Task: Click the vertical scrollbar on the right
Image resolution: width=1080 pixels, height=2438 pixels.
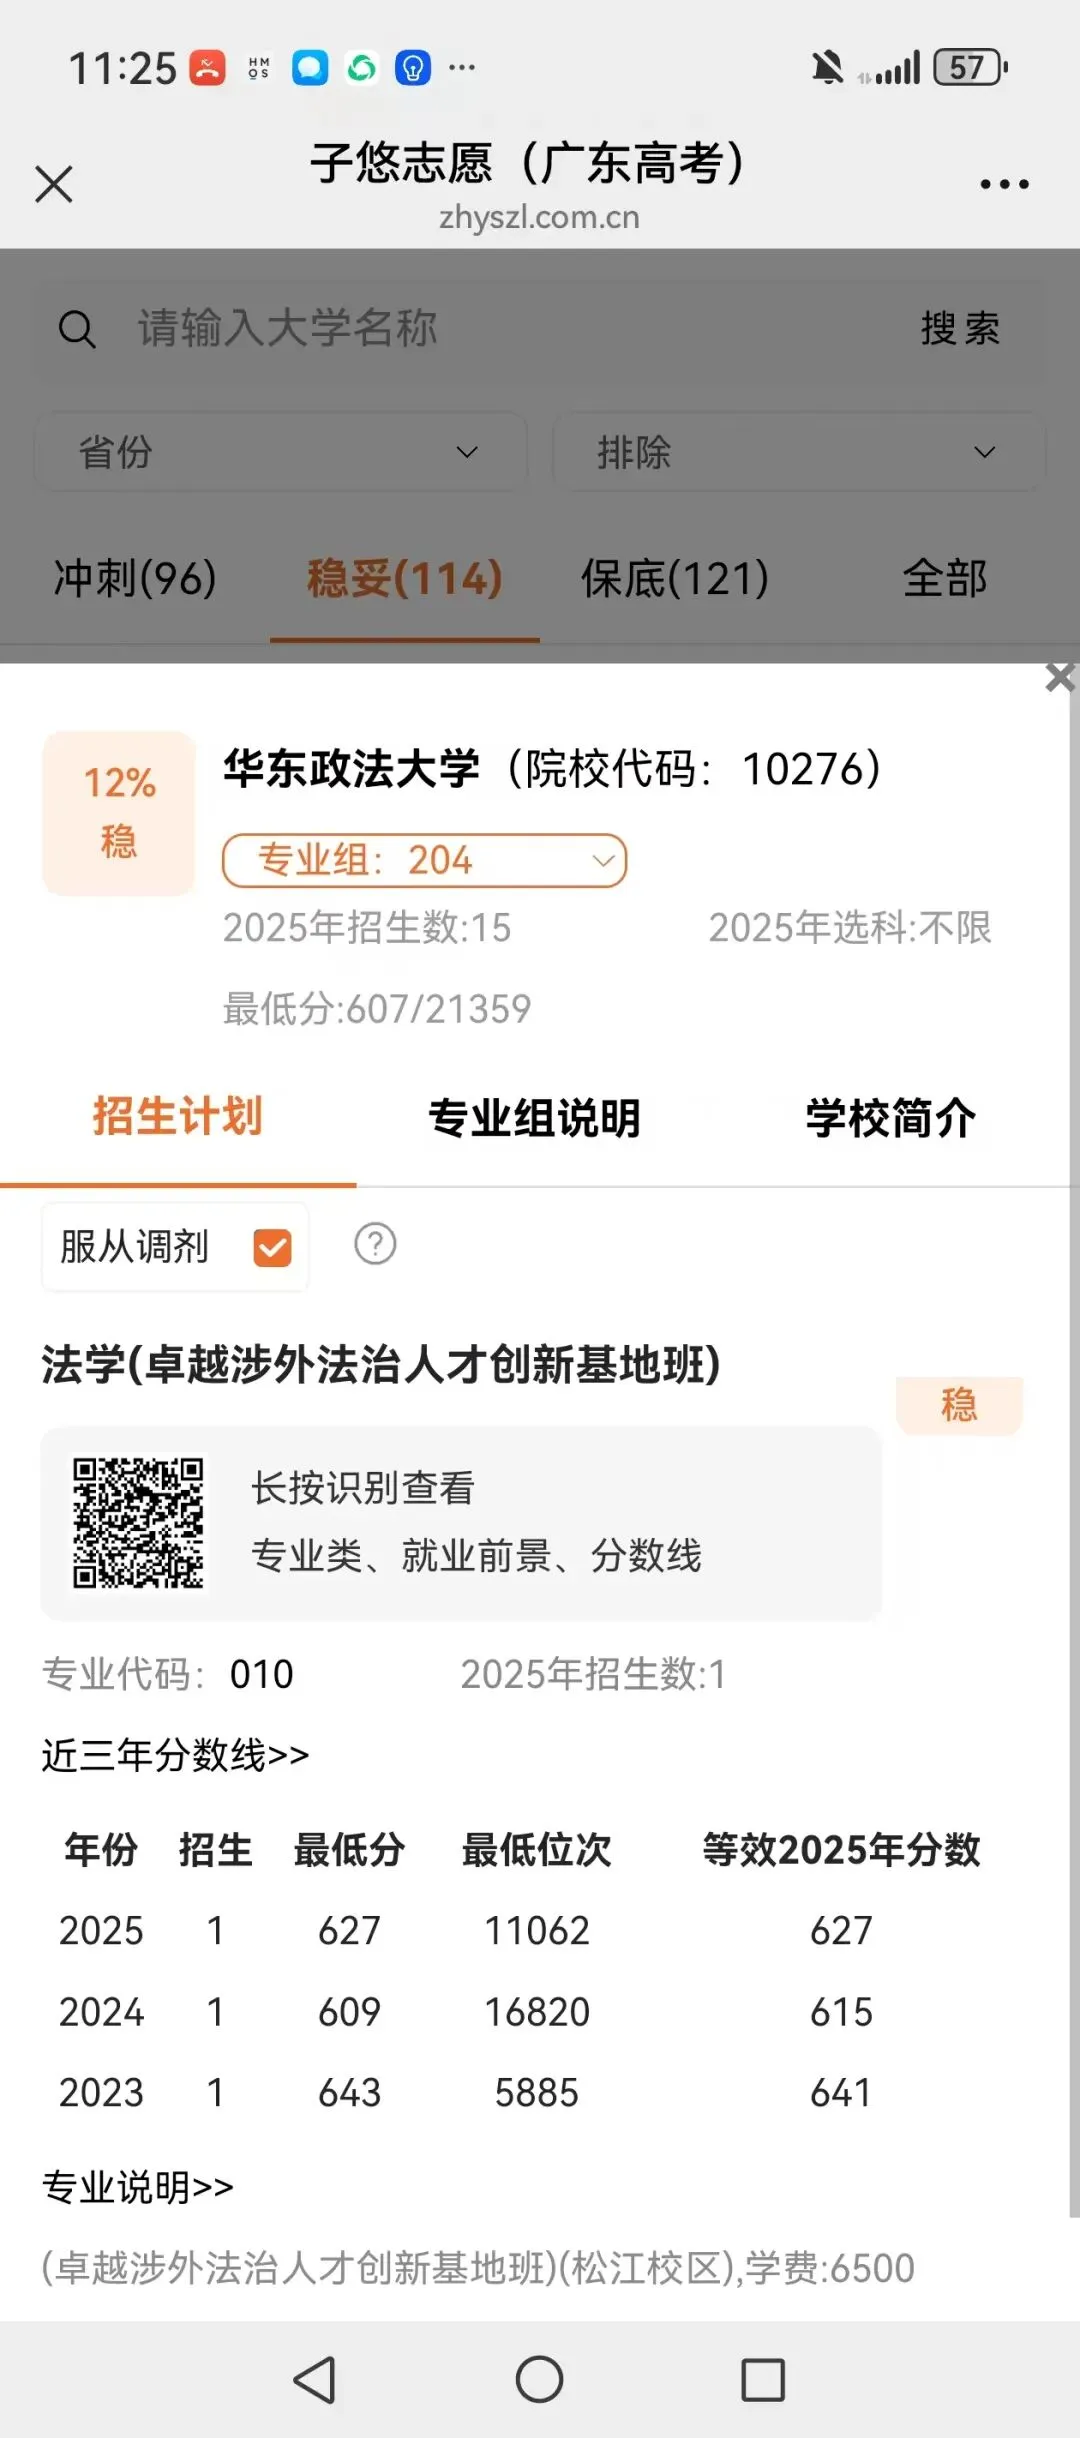Action: click(x=1074, y=1440)
